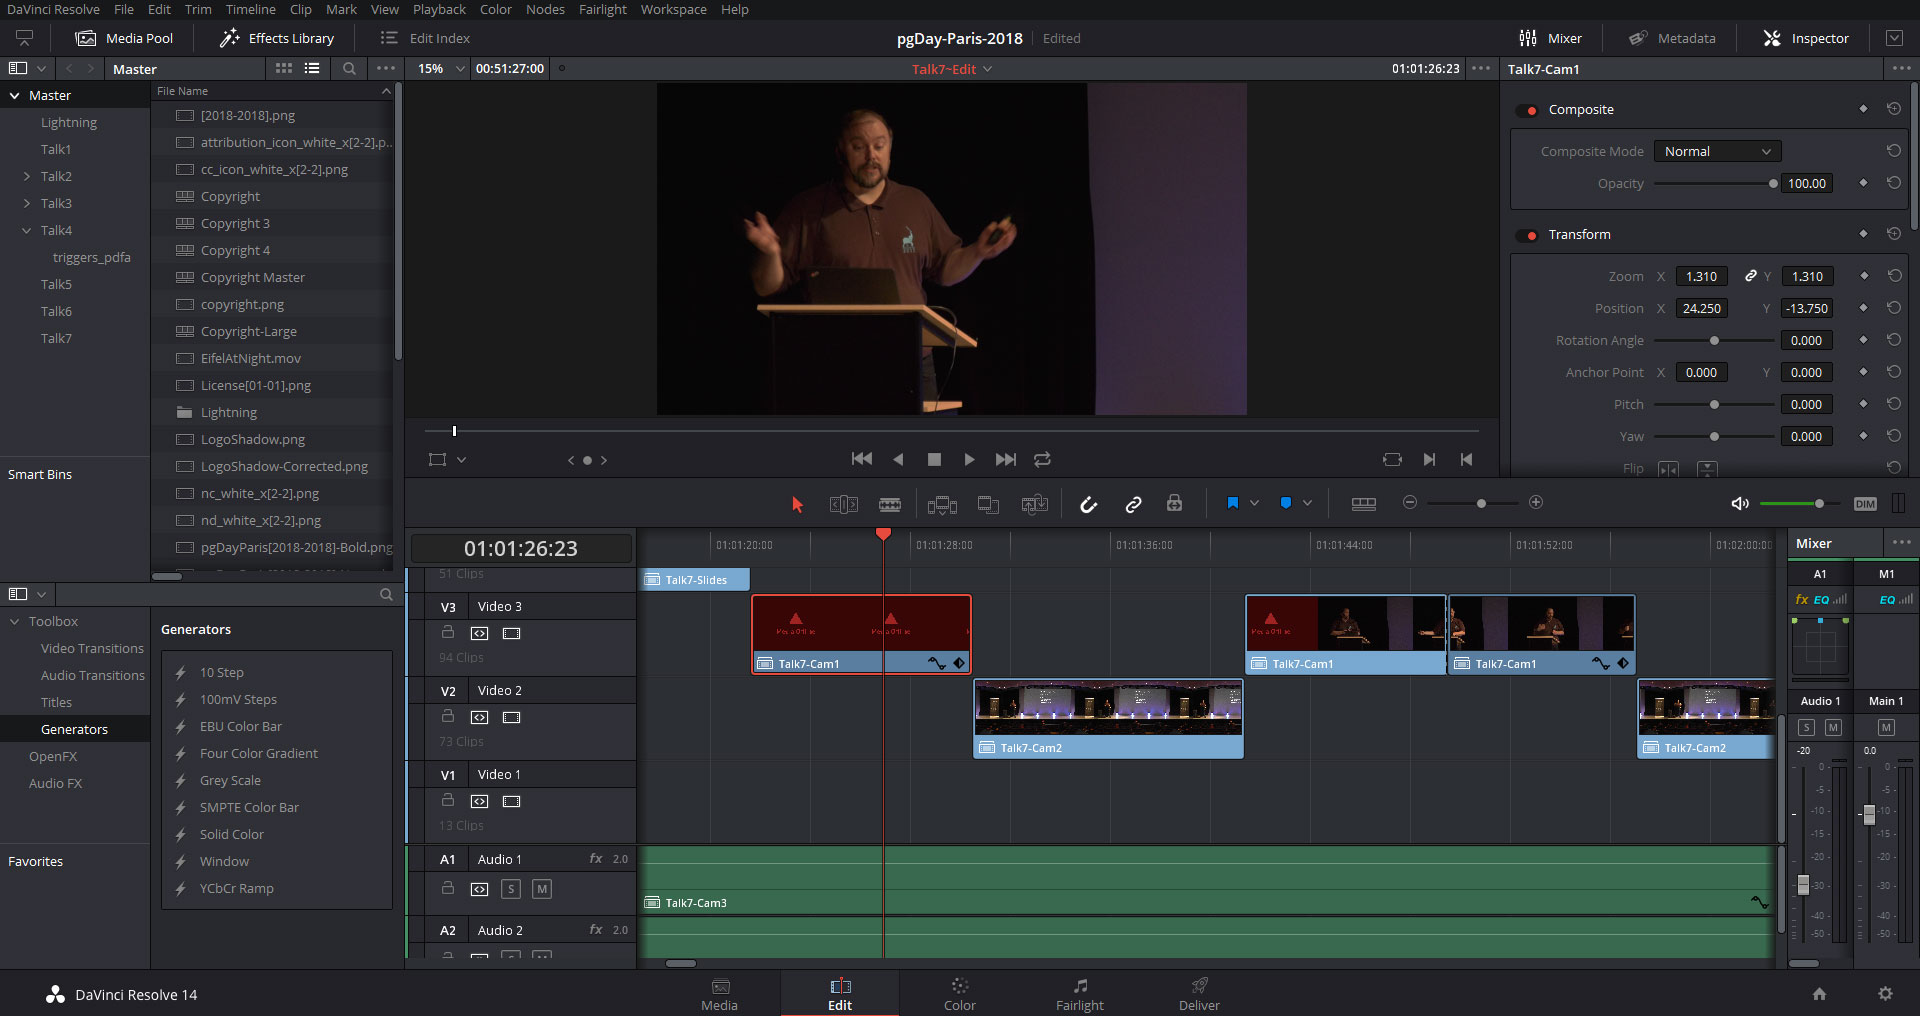Switch media pool to list view
This screenshot has height=1016, width=1920.
click(312, 68)
